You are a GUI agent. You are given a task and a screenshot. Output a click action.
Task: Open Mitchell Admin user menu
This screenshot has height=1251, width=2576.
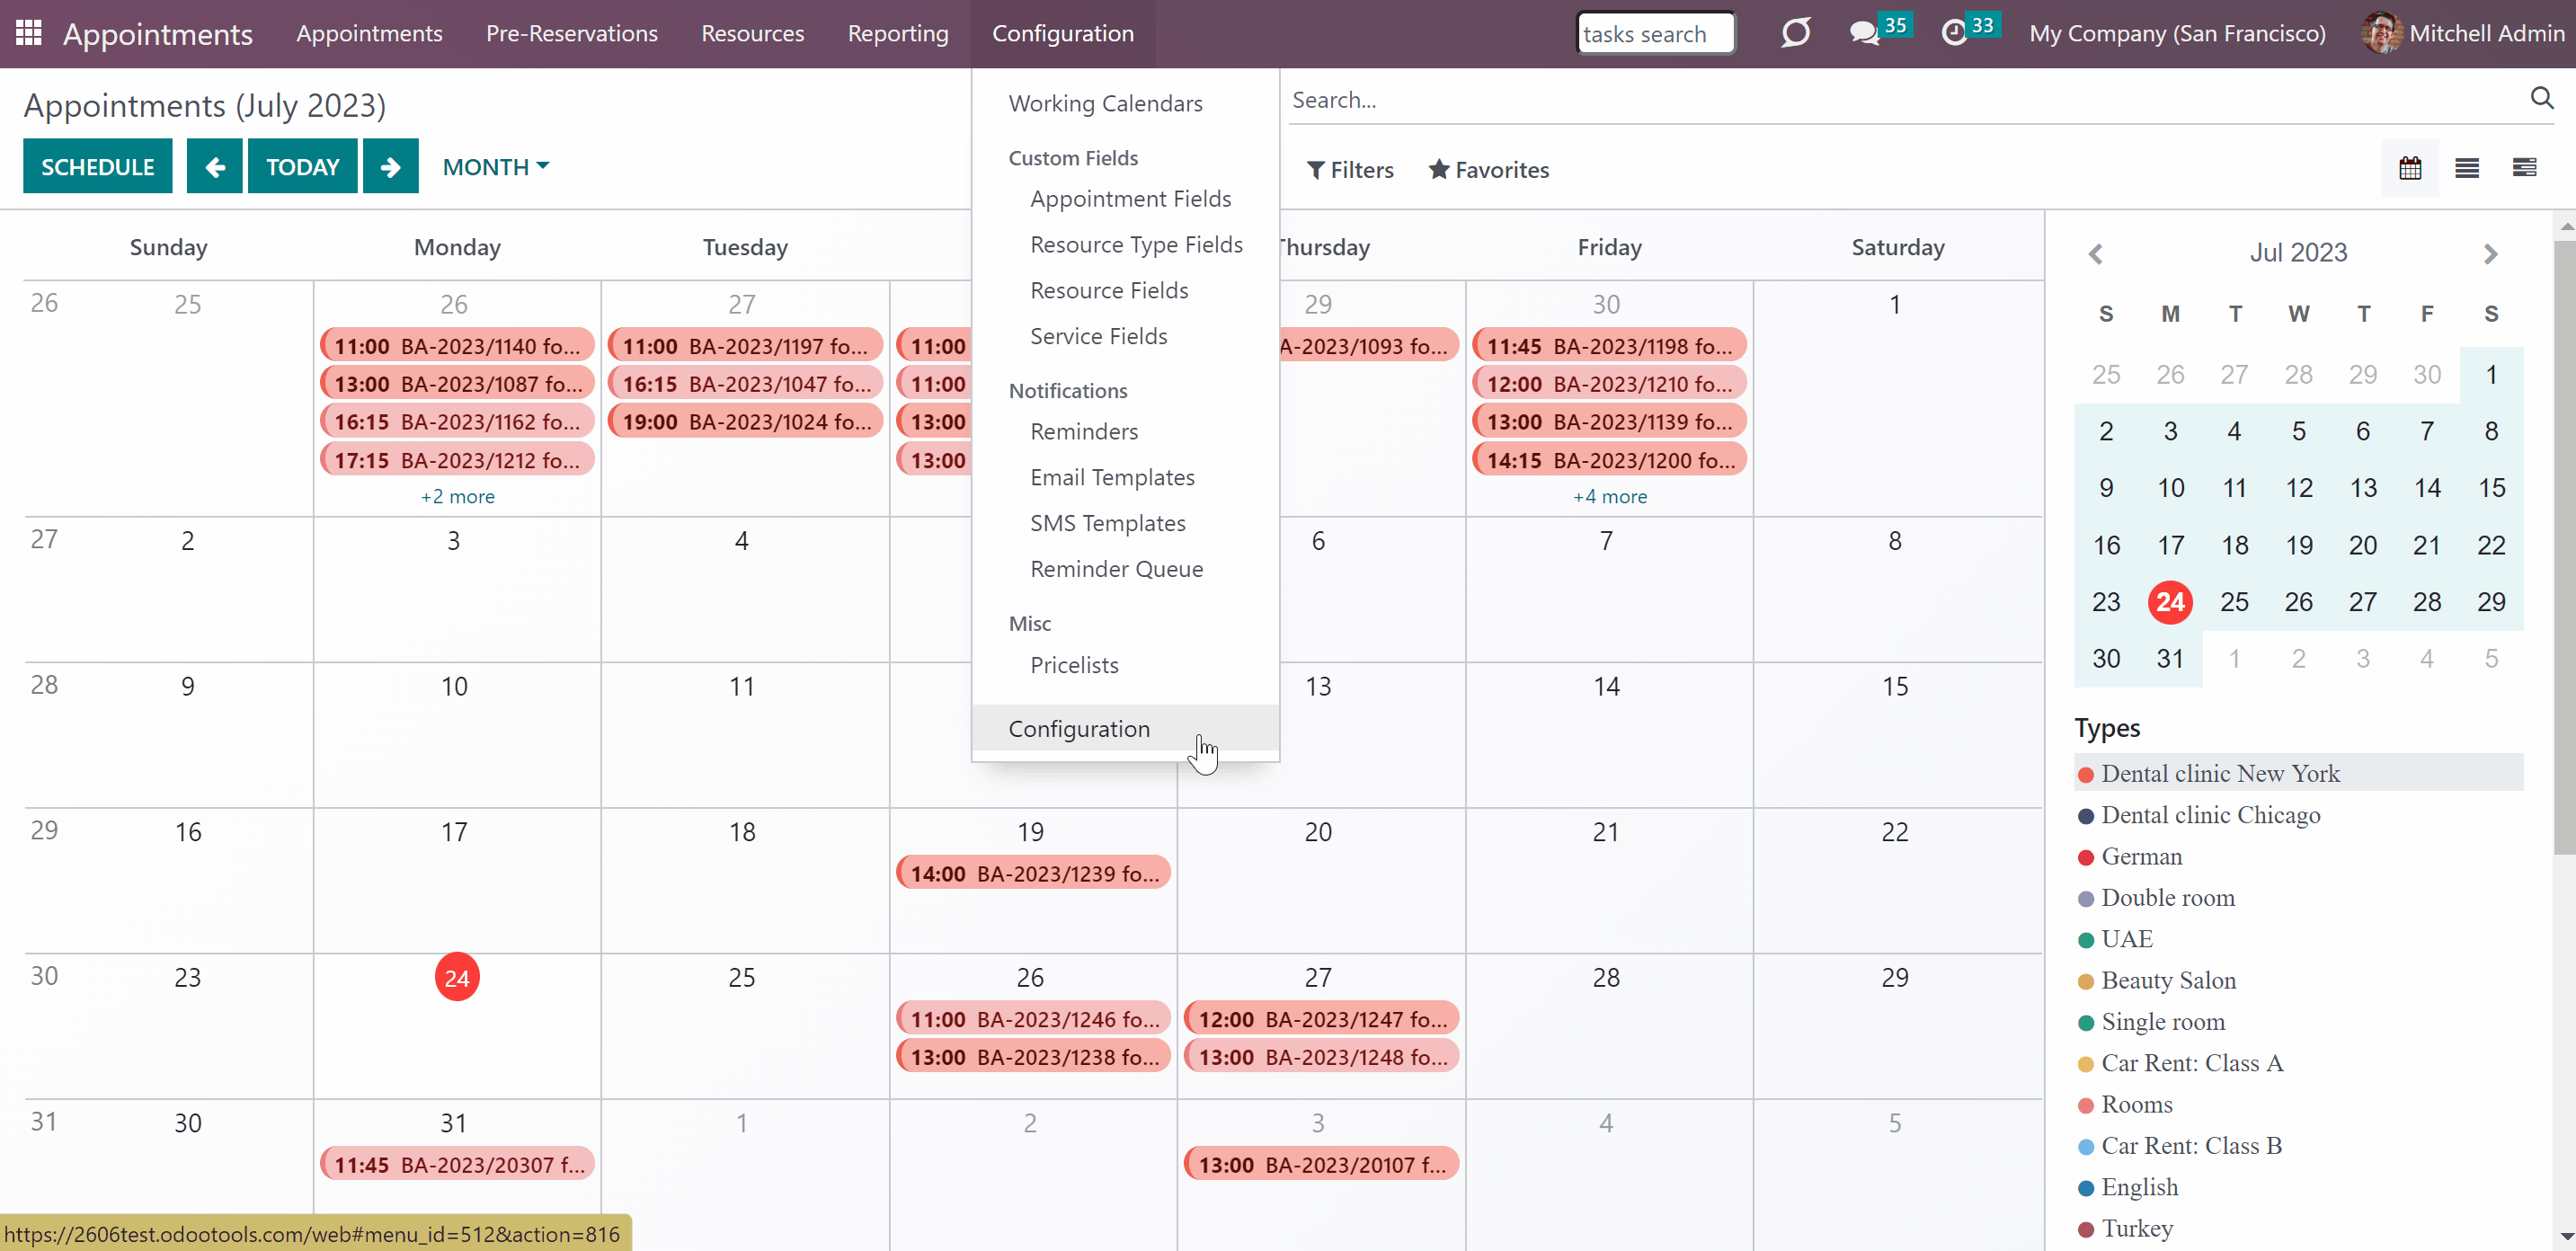[2463, 33]
